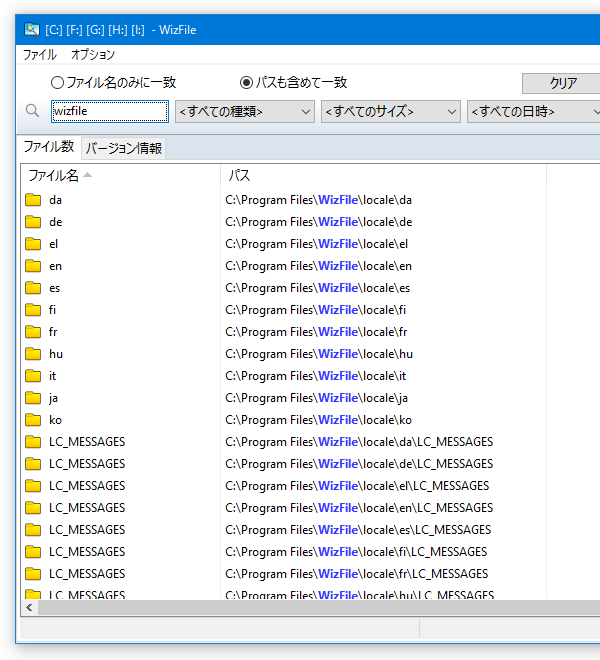Click folder icon for locale\de\LC_MESSAGES row
Image resolution: width=600 pixels, height=660 pixels.
click(33, 463)
